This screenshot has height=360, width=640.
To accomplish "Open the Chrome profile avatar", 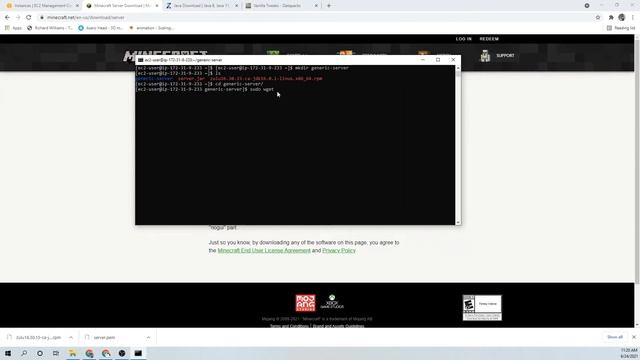I will [622, 18].
